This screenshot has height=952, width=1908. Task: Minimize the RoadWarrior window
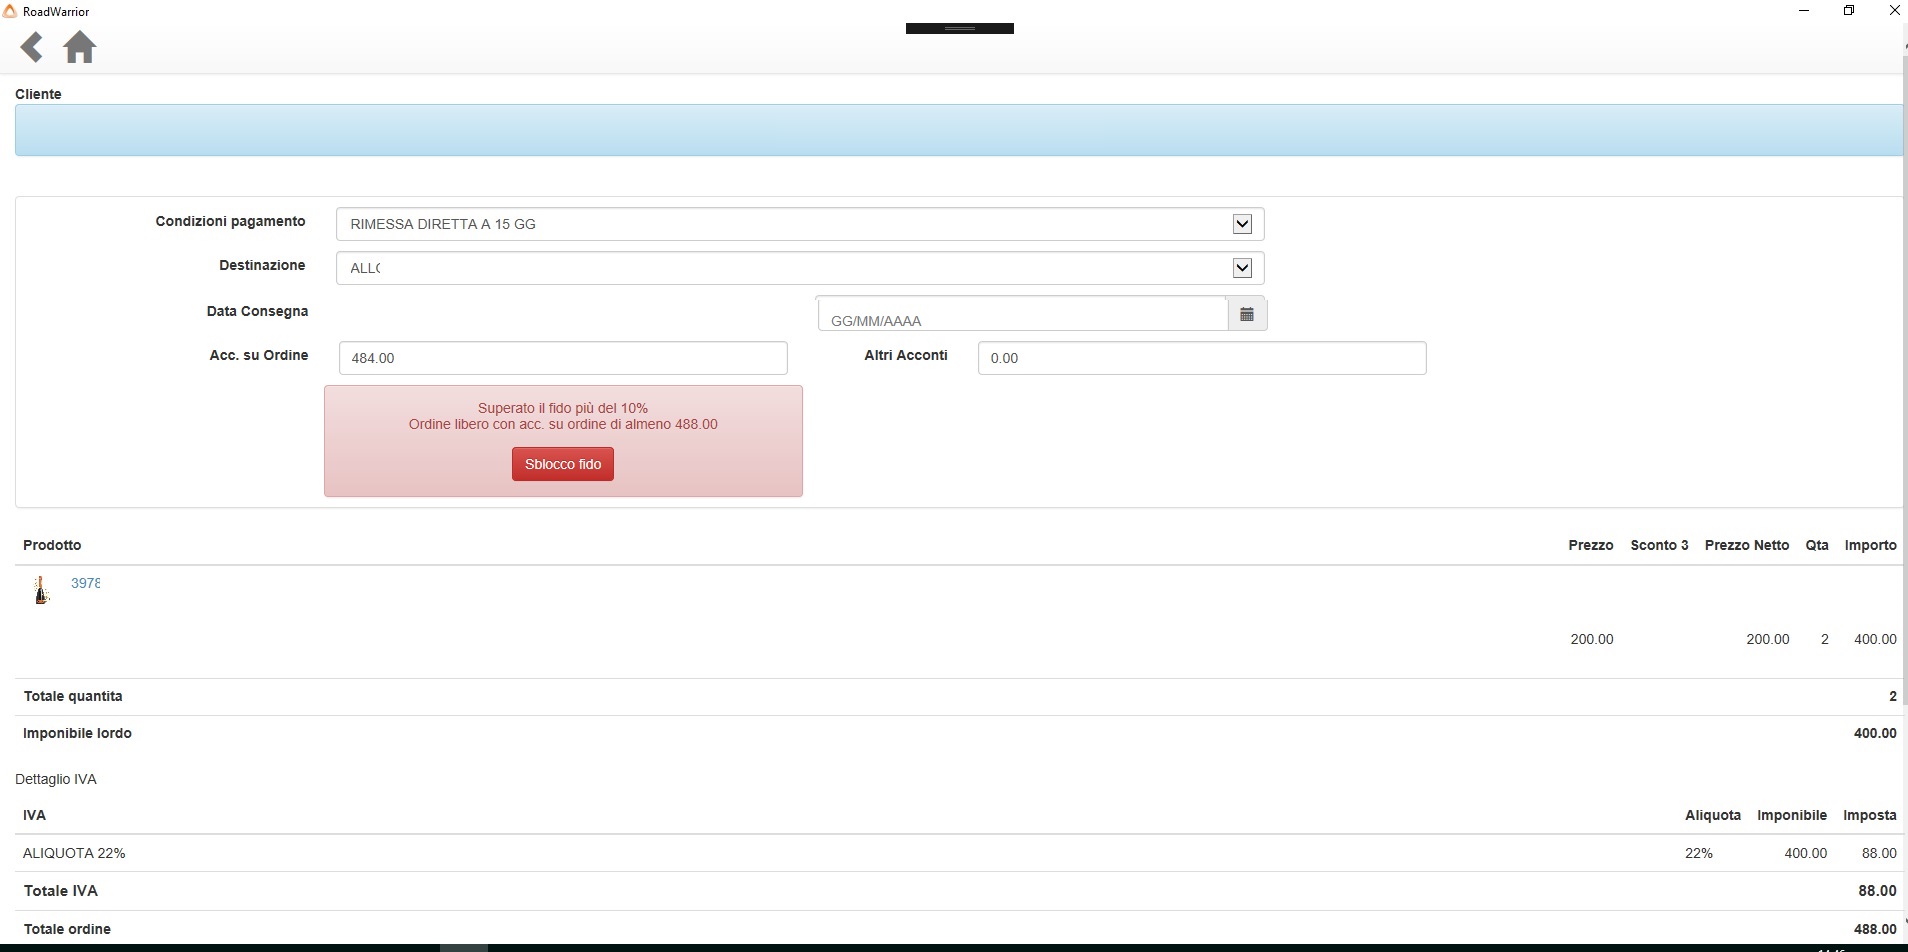click(x=1804, y=11)
